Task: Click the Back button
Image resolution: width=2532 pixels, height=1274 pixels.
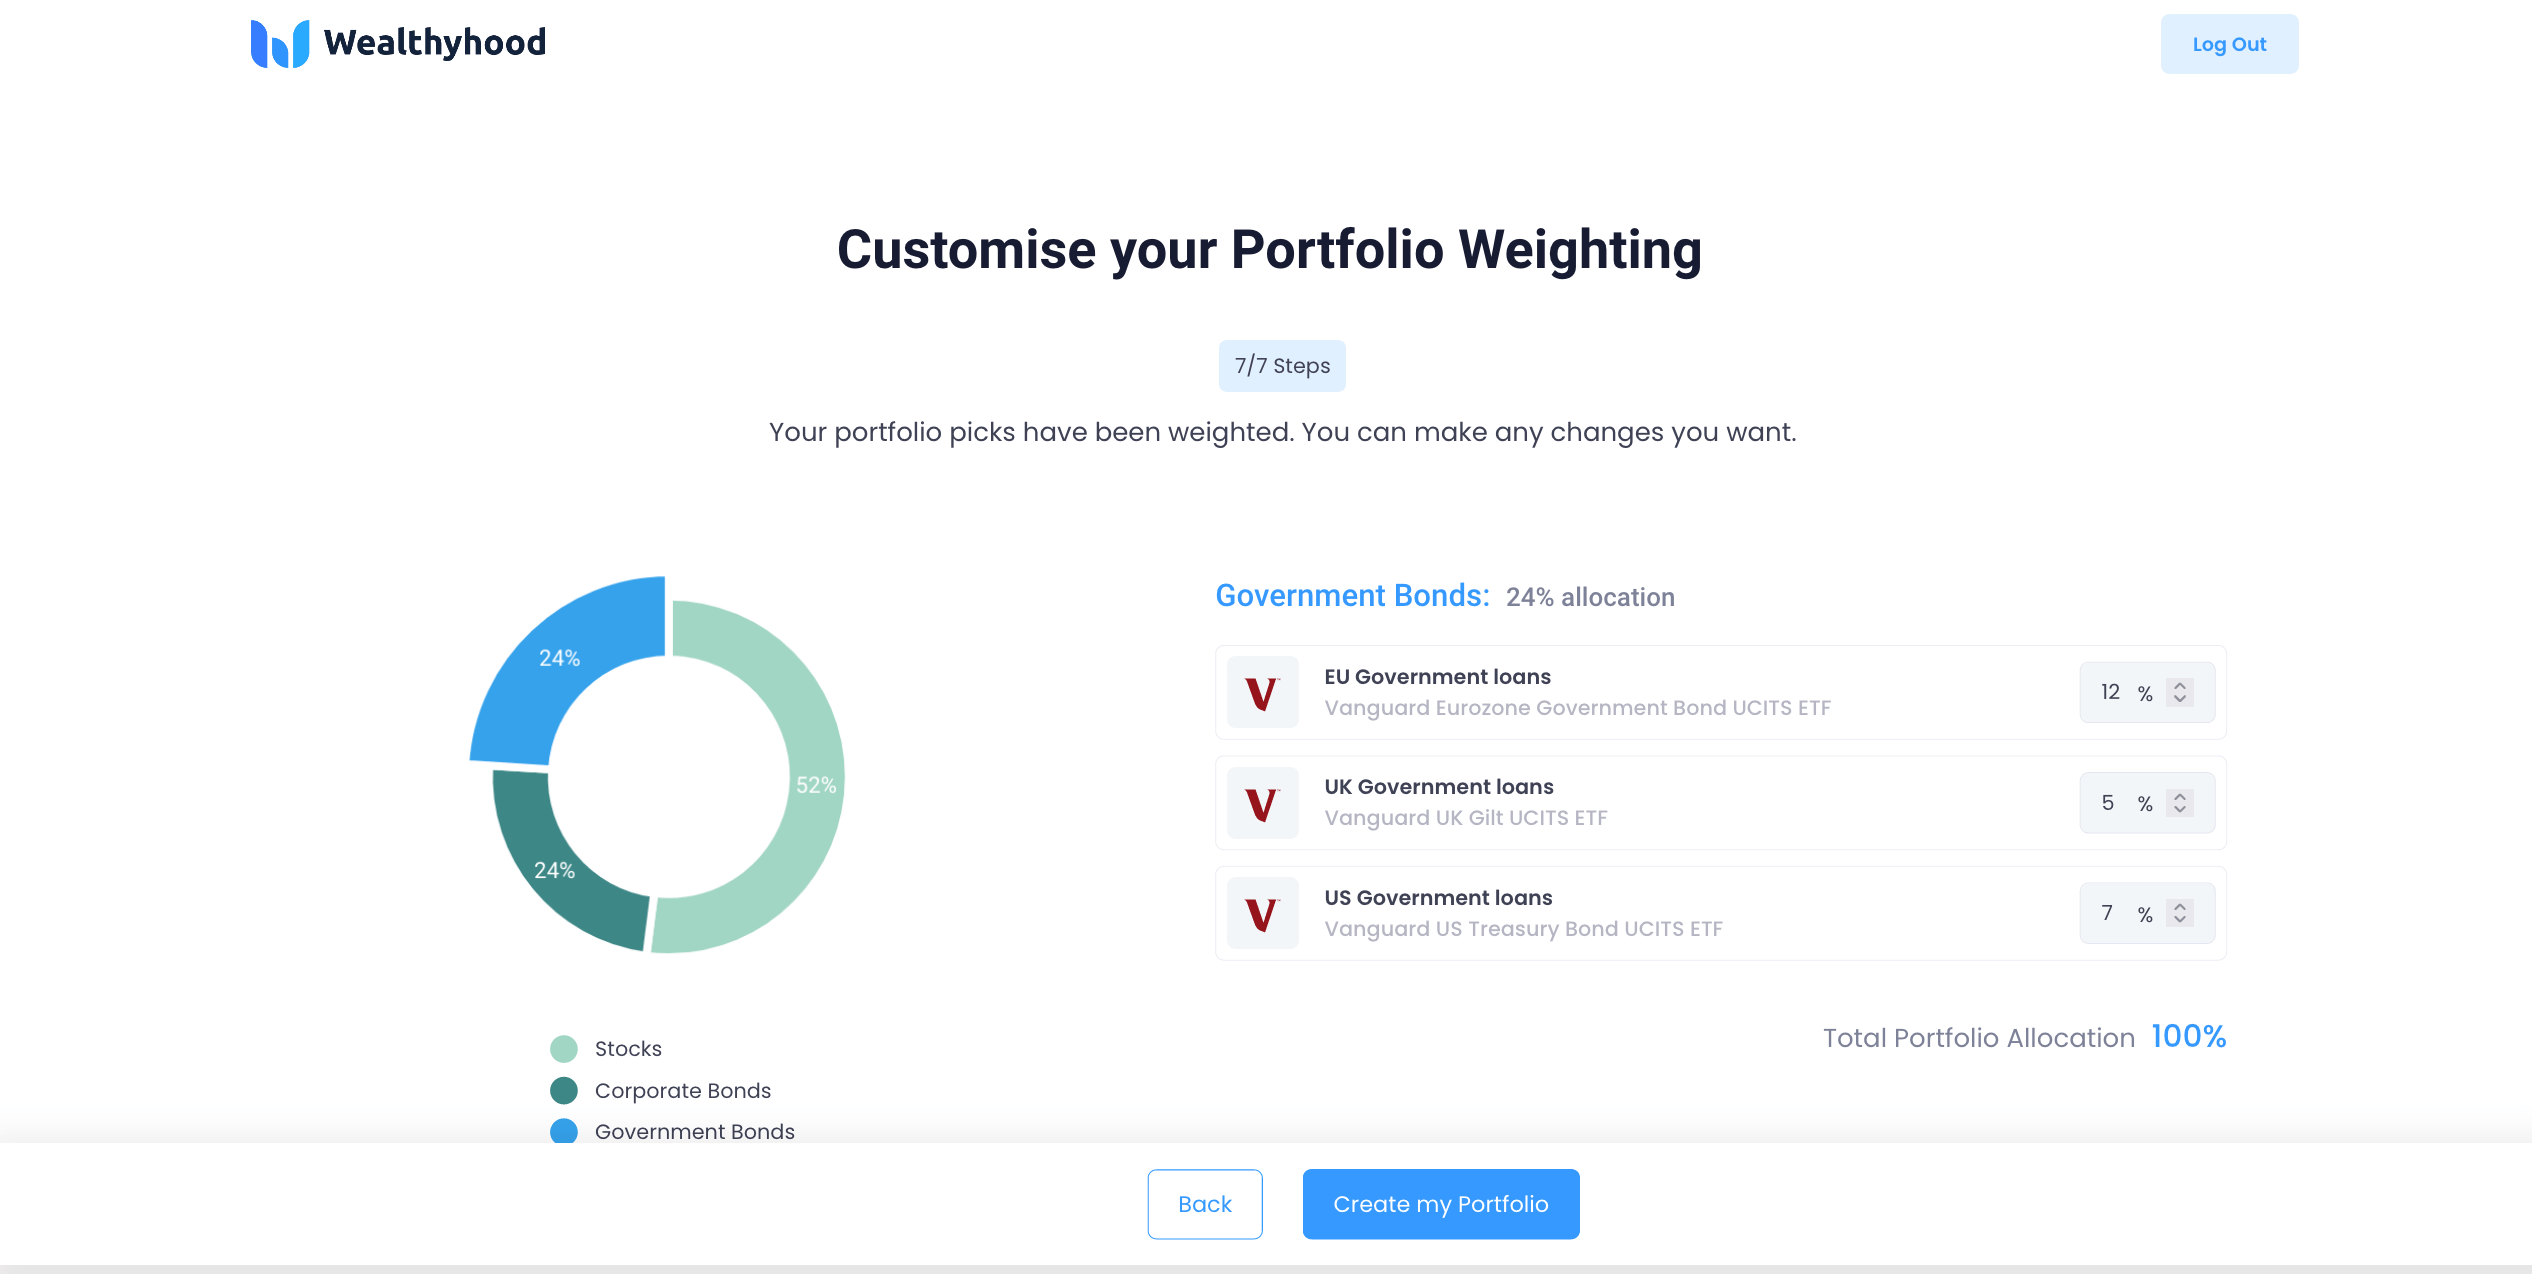Action: click(x=1205, y=1204)
